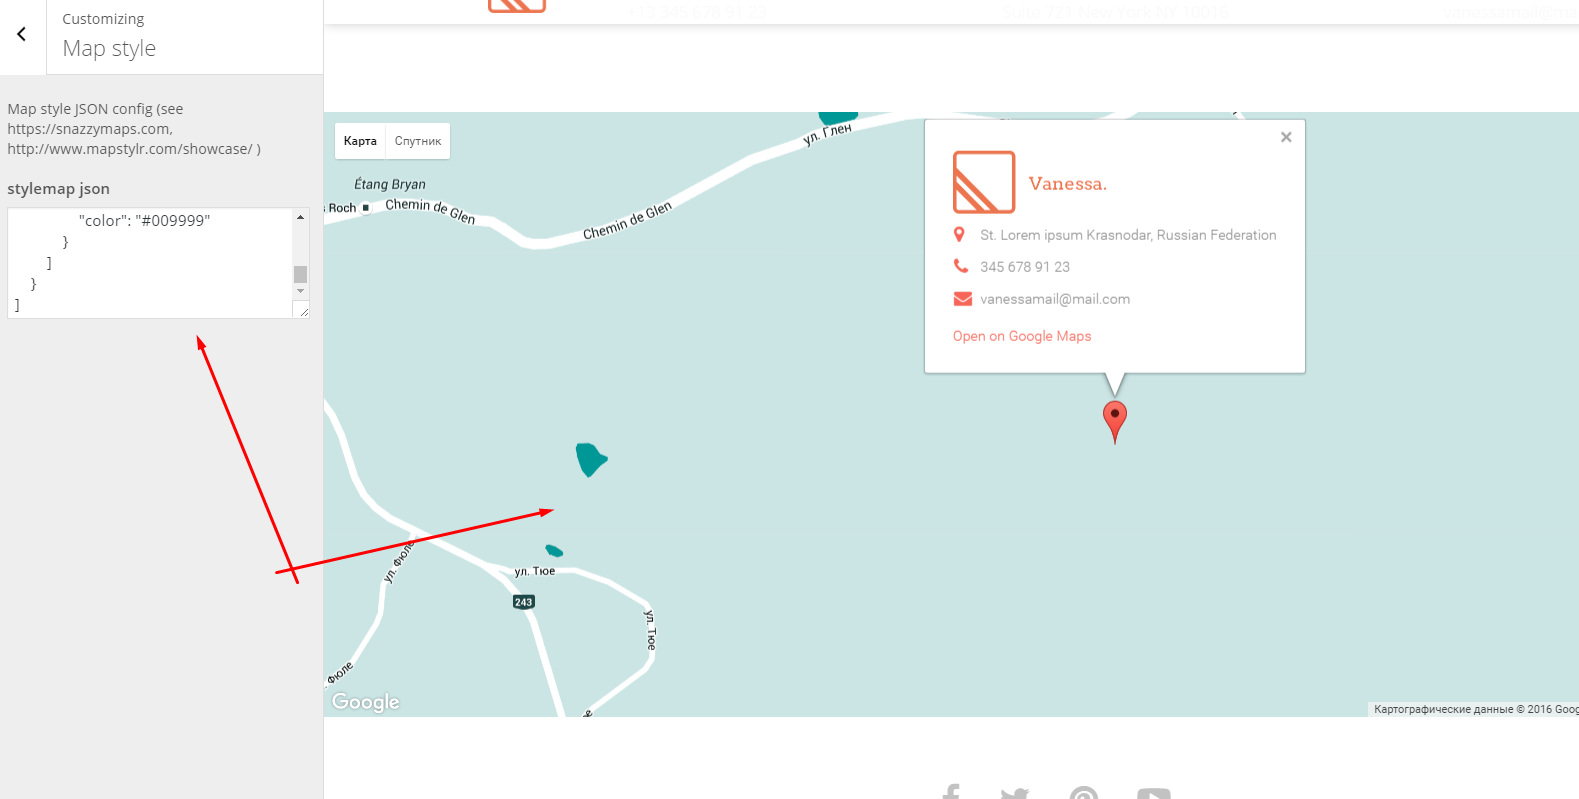Click the envelope icon beside the email address
1579x799 pixels.
[x=962, y=299]
